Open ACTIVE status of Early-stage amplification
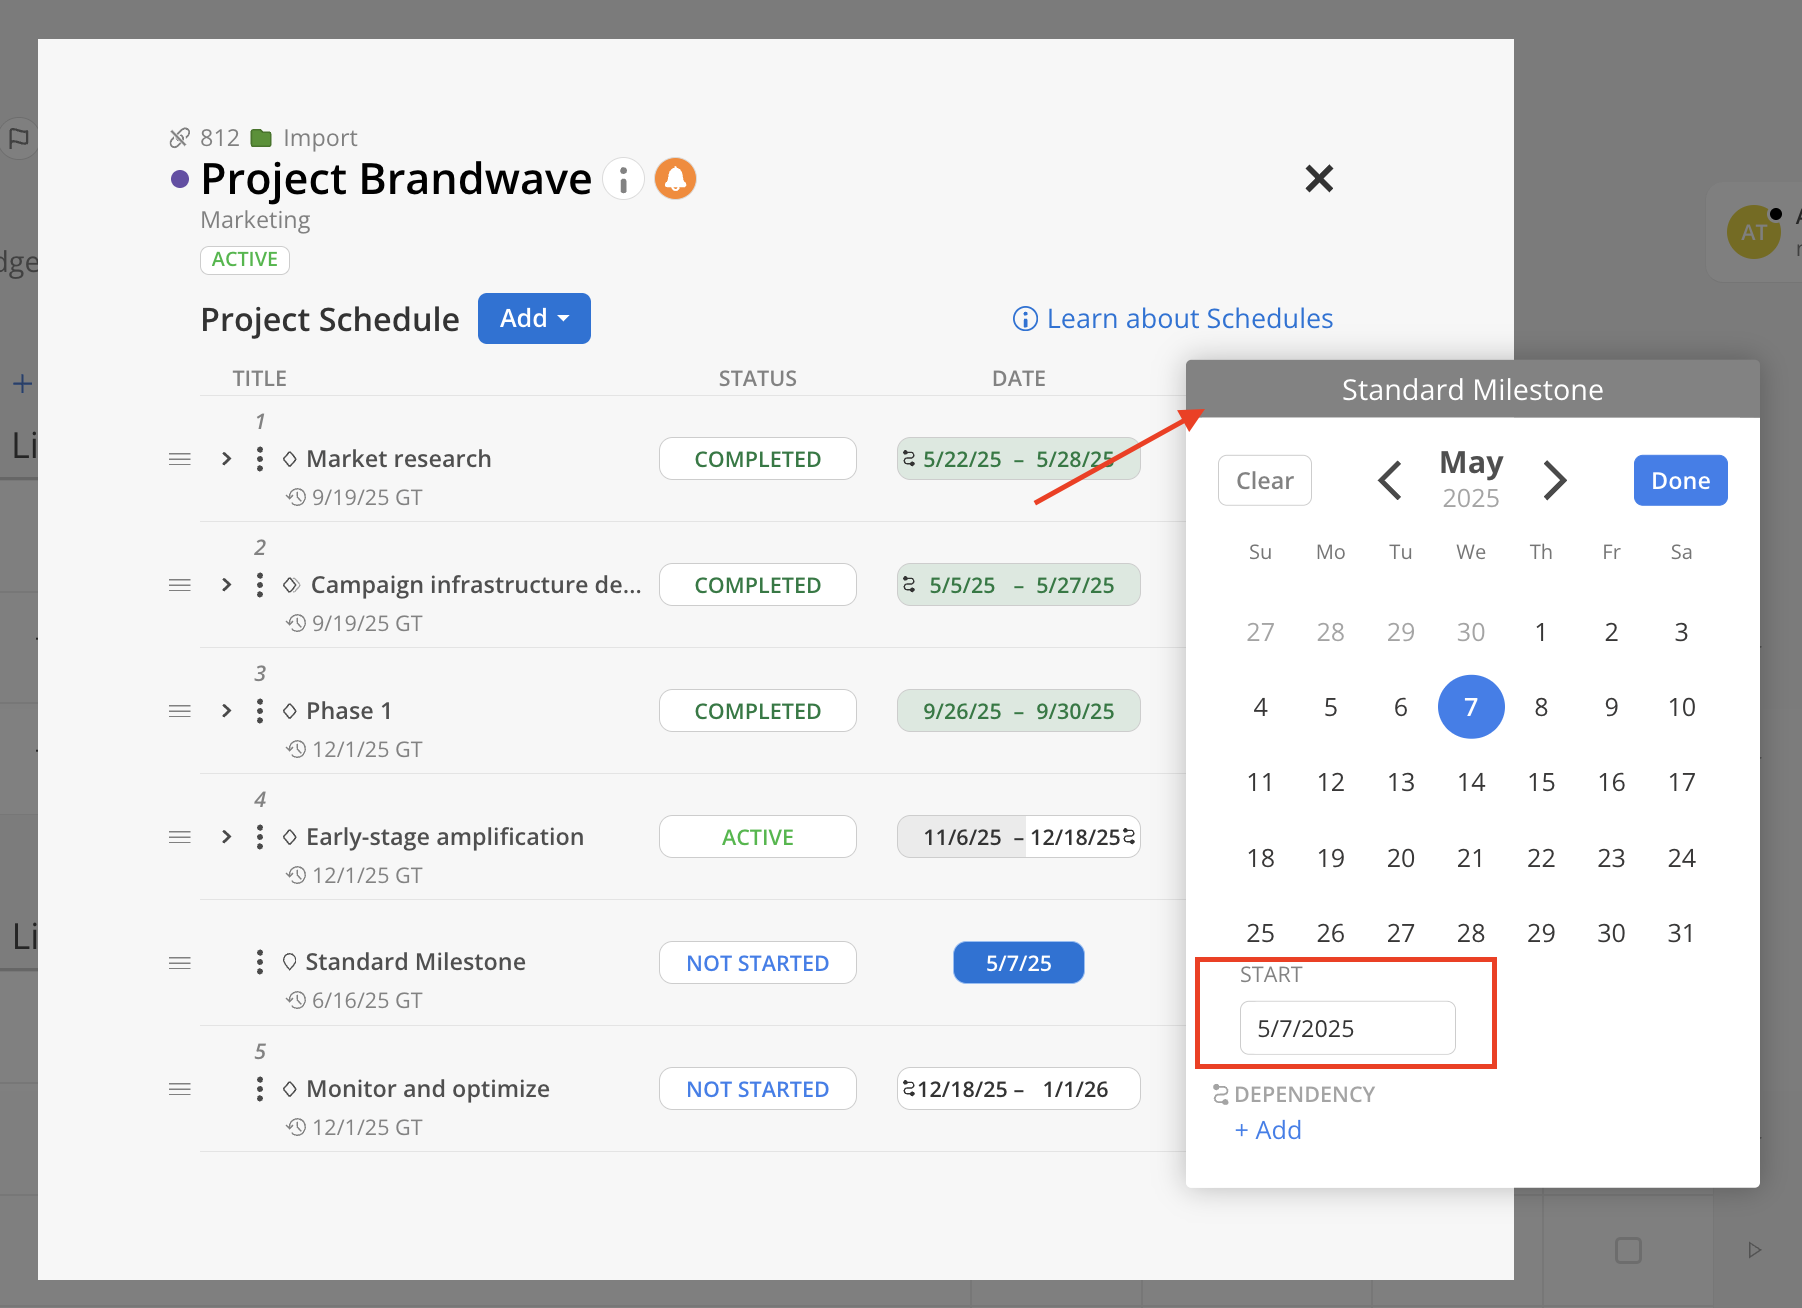Viewport: 1802px width, 1308px height. (x=758, y=837)
